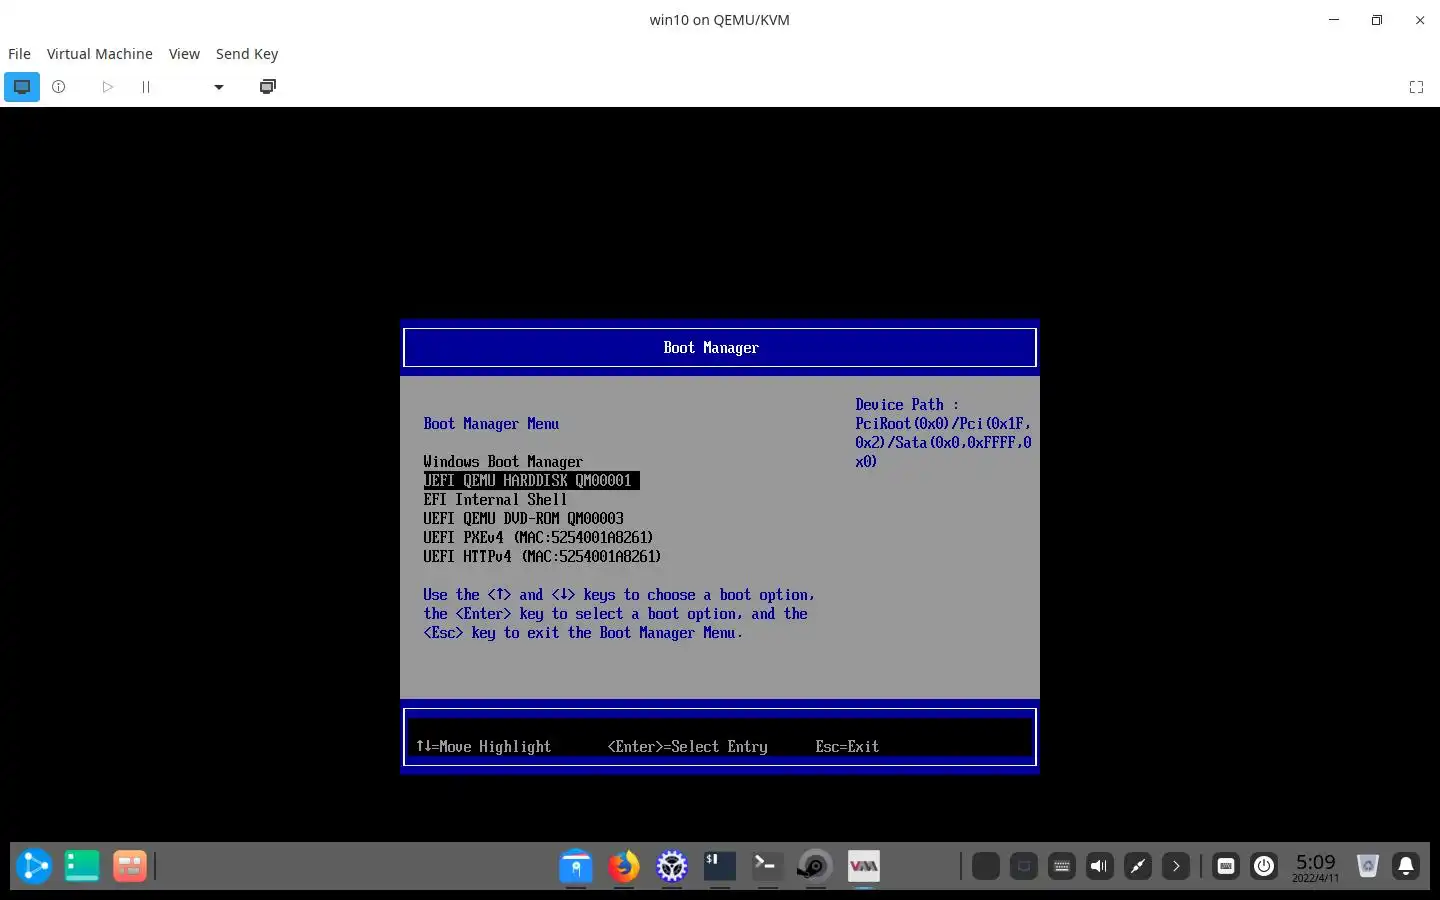Open notifications bell icon
Viewport: 1440px width, 900px height.
click(1406, 866)
